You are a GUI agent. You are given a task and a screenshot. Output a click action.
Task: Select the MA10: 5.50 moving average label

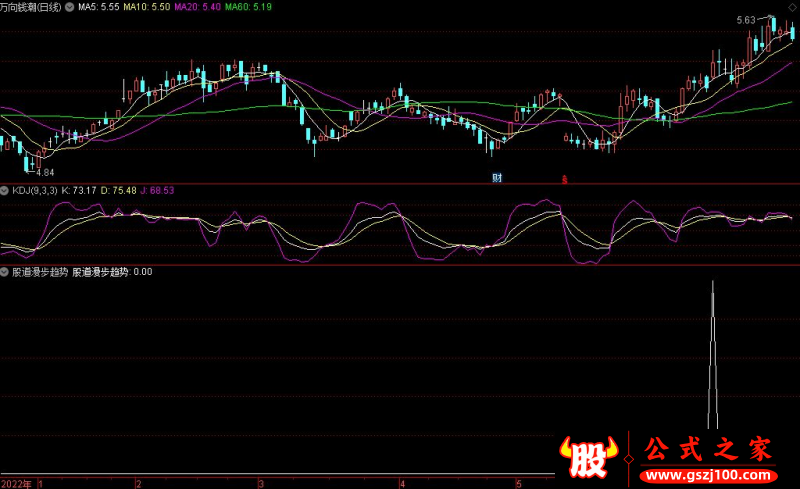(x=147, y=7)
